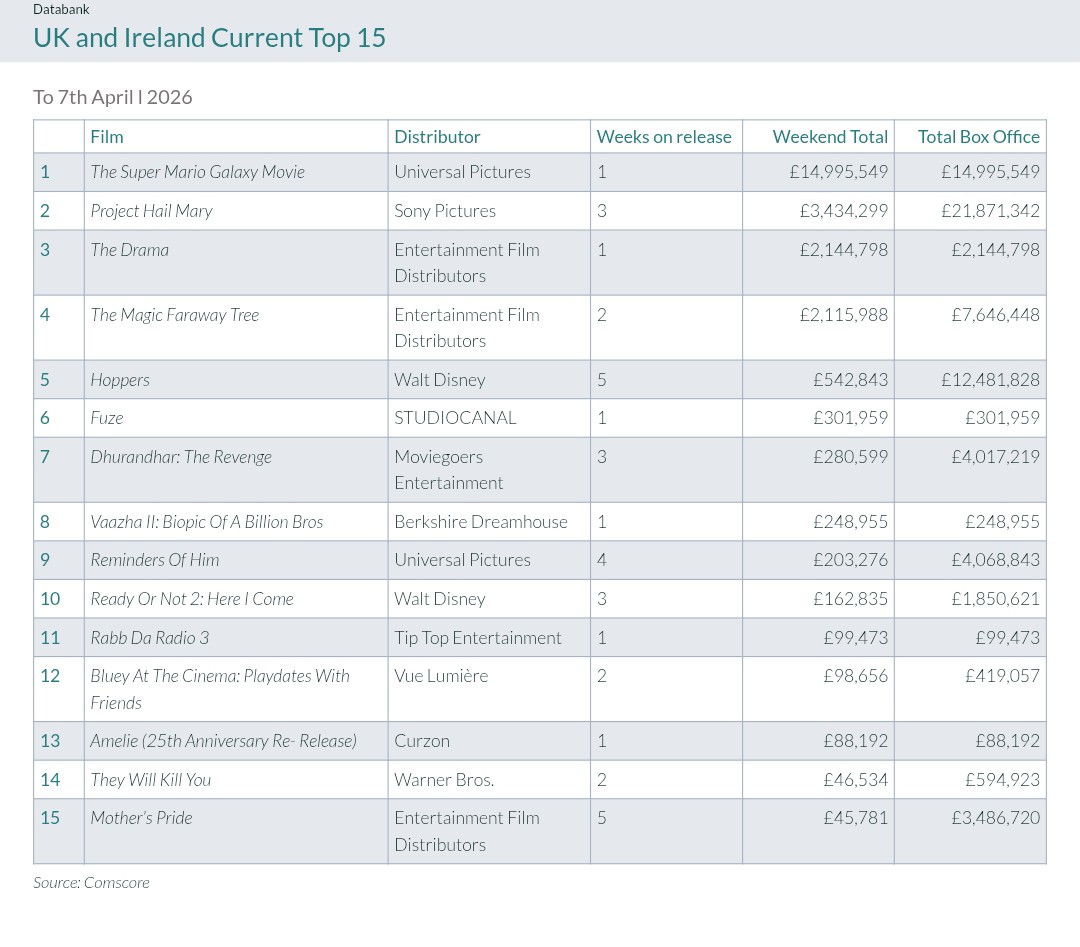The height and width of the screenshot is (947, 1080).
Task: Click the £162,835 weekend total
Action: (x=851, y=599)
